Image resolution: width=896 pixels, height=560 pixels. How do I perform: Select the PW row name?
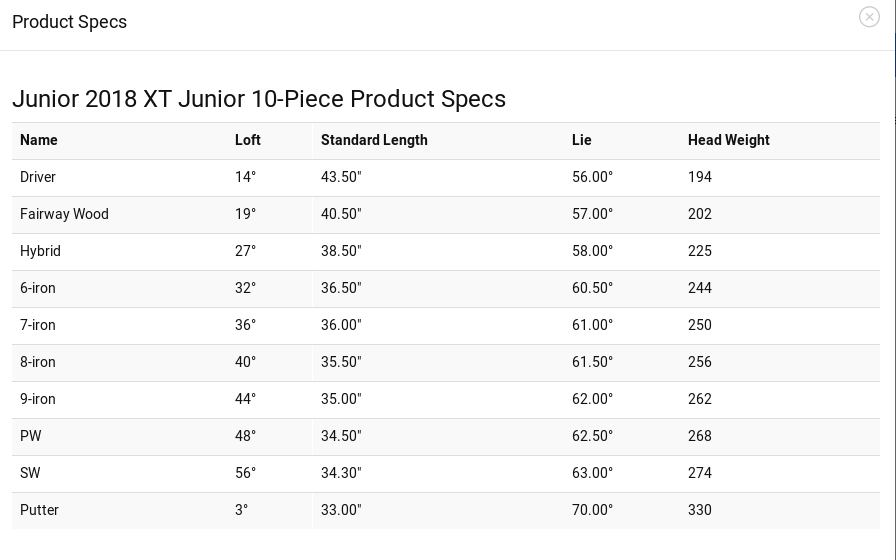pyautogui.click(x=31, y=436)
